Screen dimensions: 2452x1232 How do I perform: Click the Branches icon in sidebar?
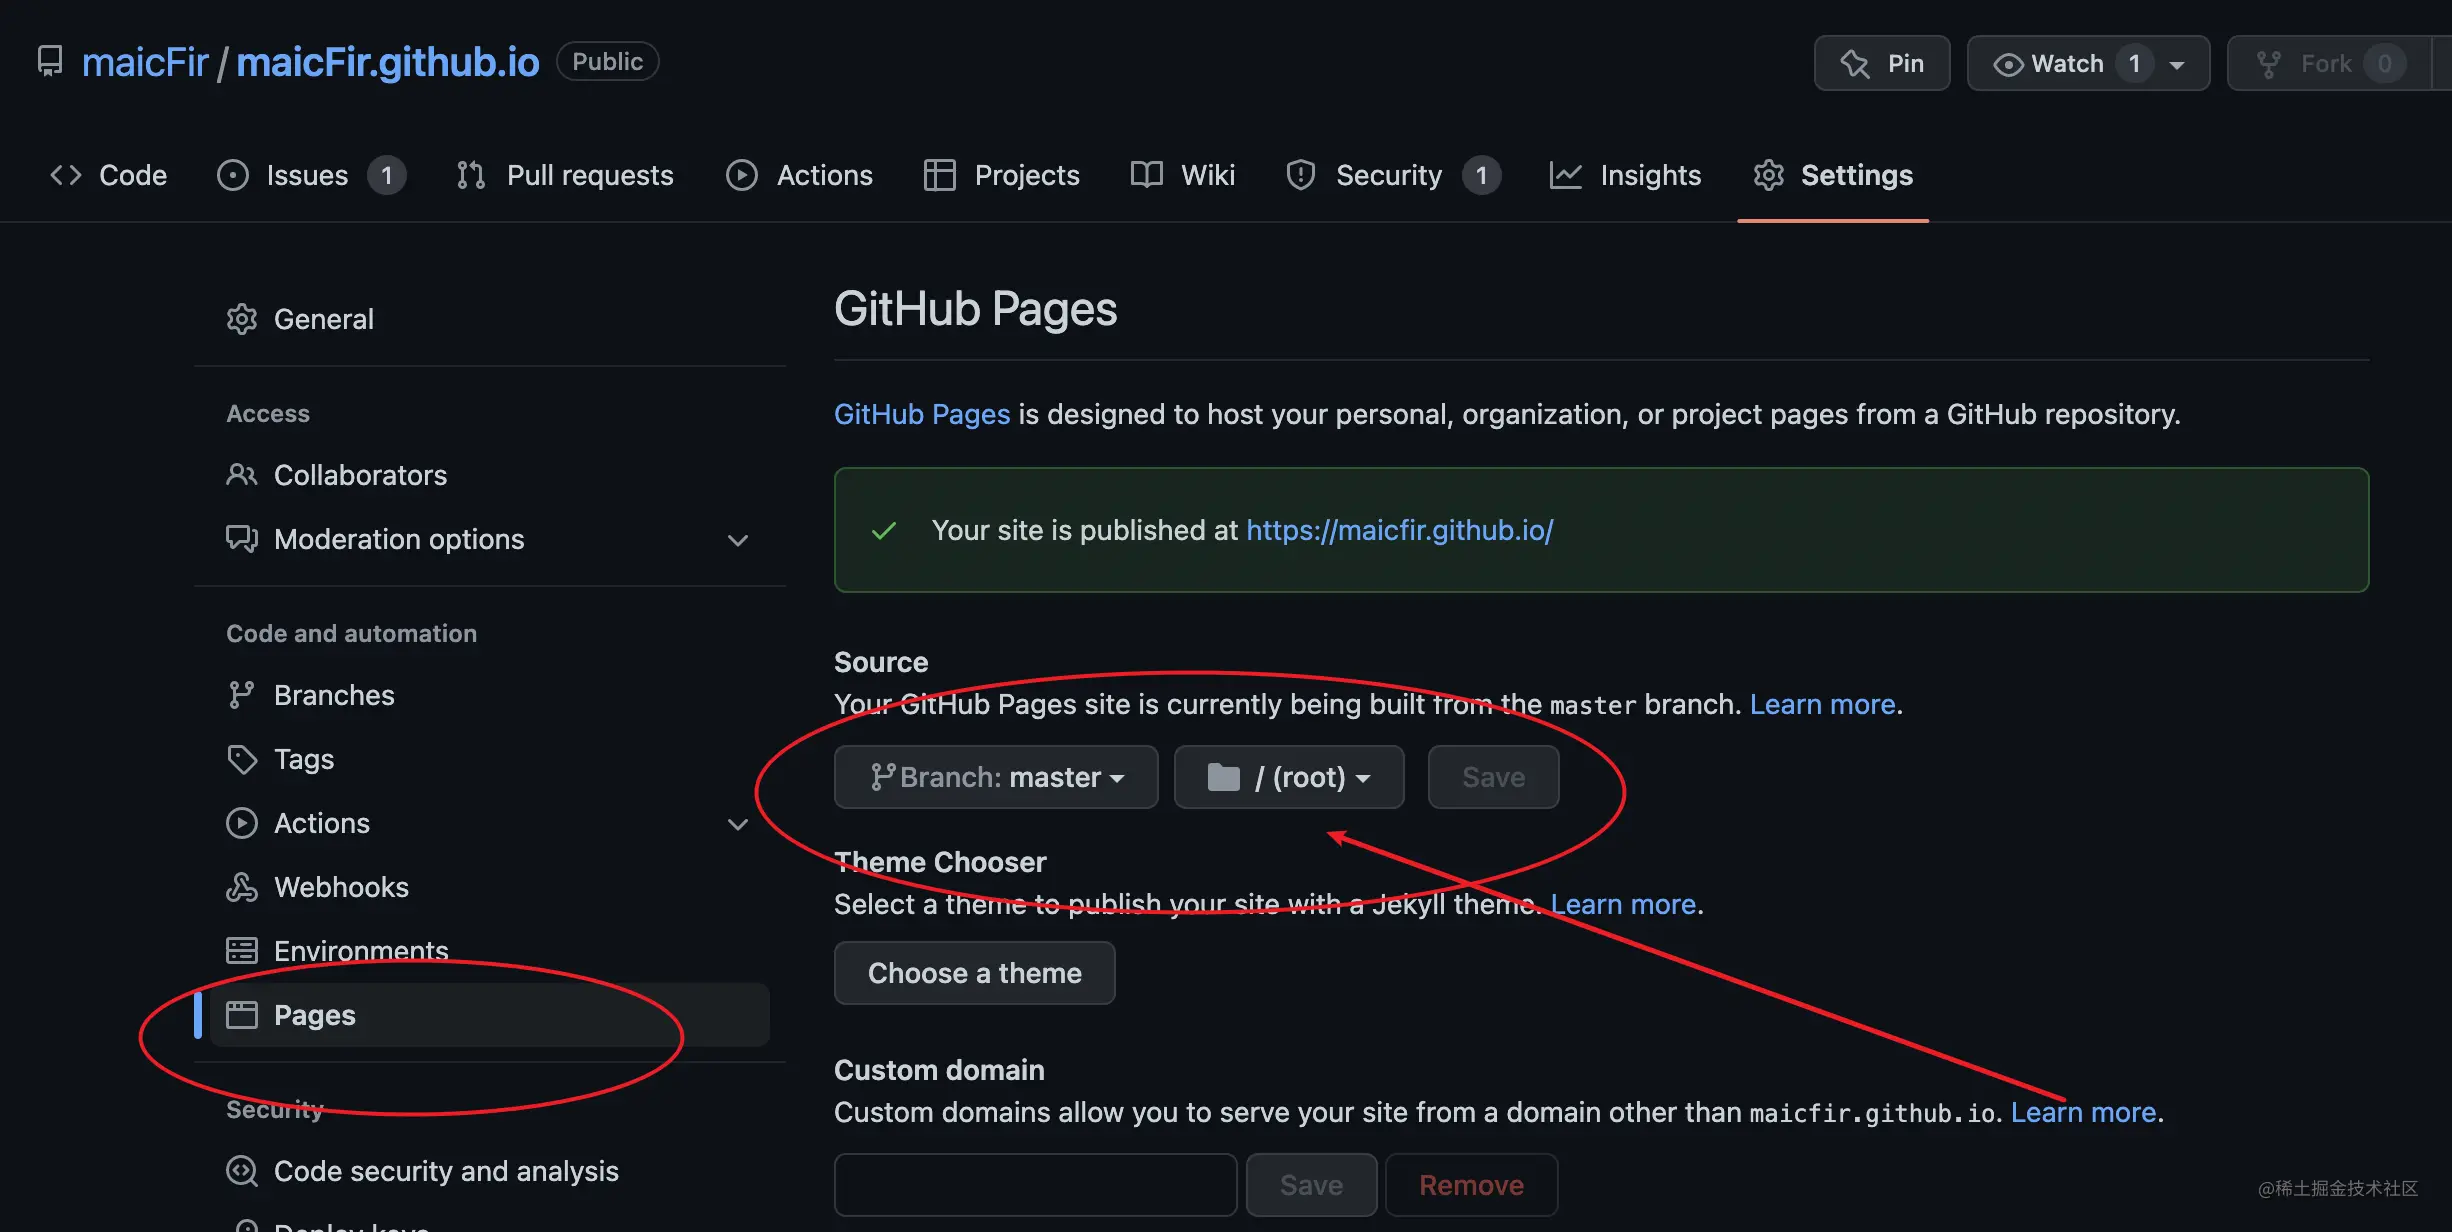pyautogui.click(x=241, y=695)
